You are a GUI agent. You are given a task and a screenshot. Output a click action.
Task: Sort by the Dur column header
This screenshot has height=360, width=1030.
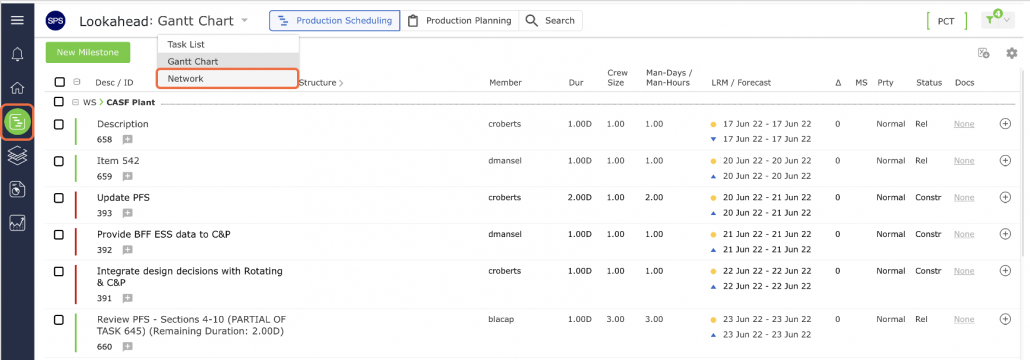[575, 83]
